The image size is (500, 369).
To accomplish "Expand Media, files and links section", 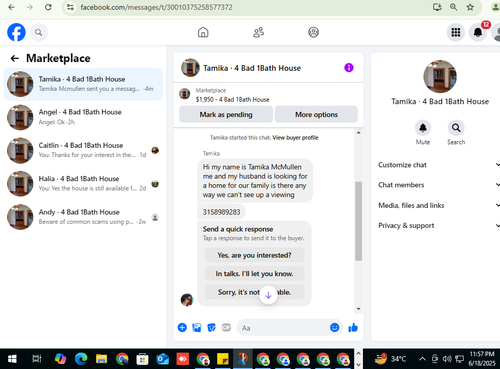I will pyautogui.click(x=439, y=205).
